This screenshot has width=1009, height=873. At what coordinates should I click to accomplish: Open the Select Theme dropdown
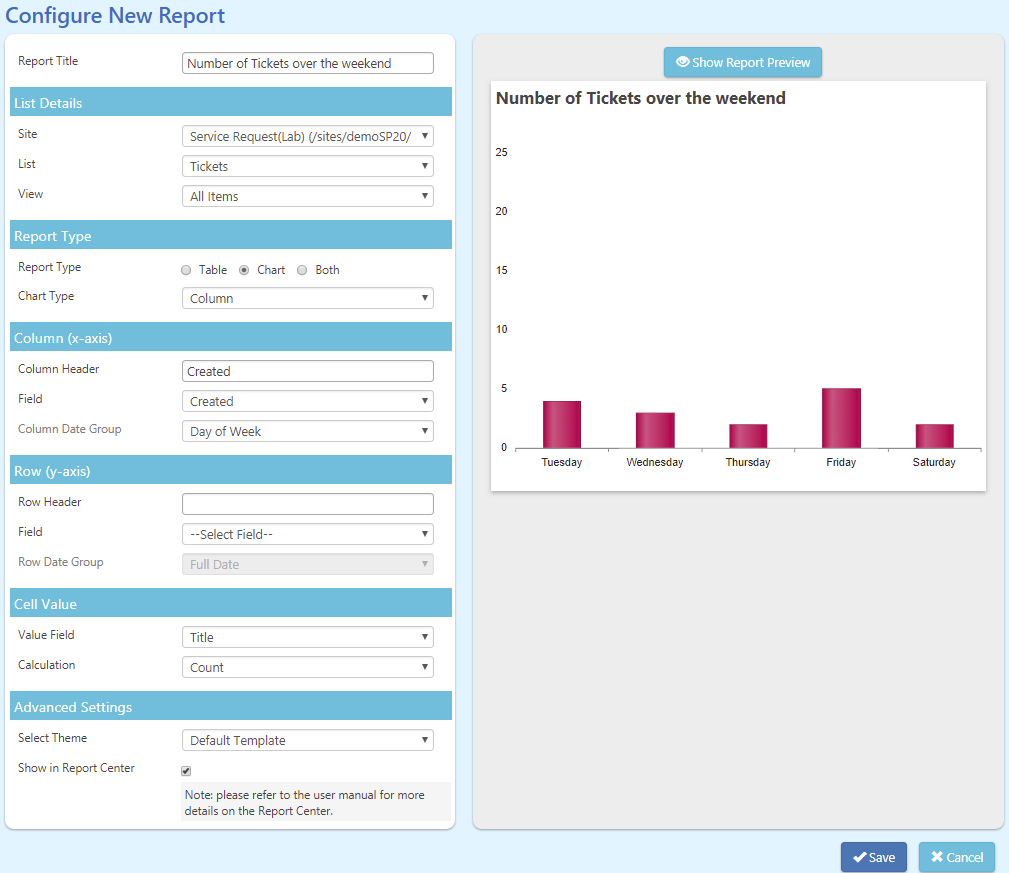pyautogui.click(x=307, y=740)
